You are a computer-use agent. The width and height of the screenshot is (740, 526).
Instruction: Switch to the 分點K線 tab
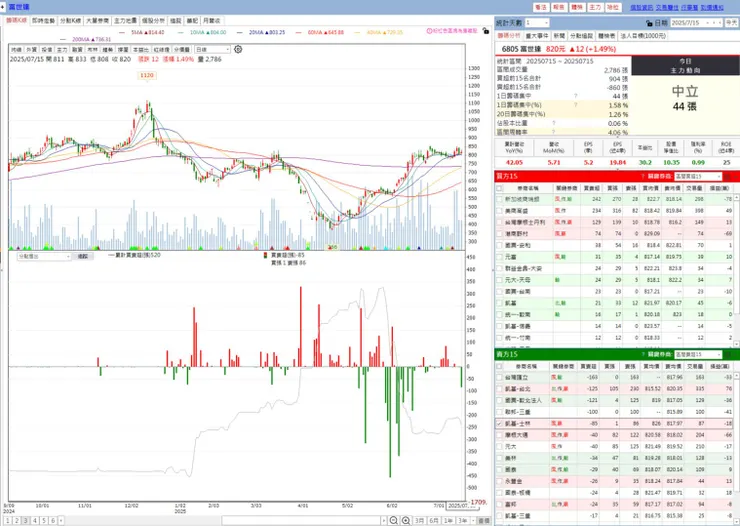point(70,21)
